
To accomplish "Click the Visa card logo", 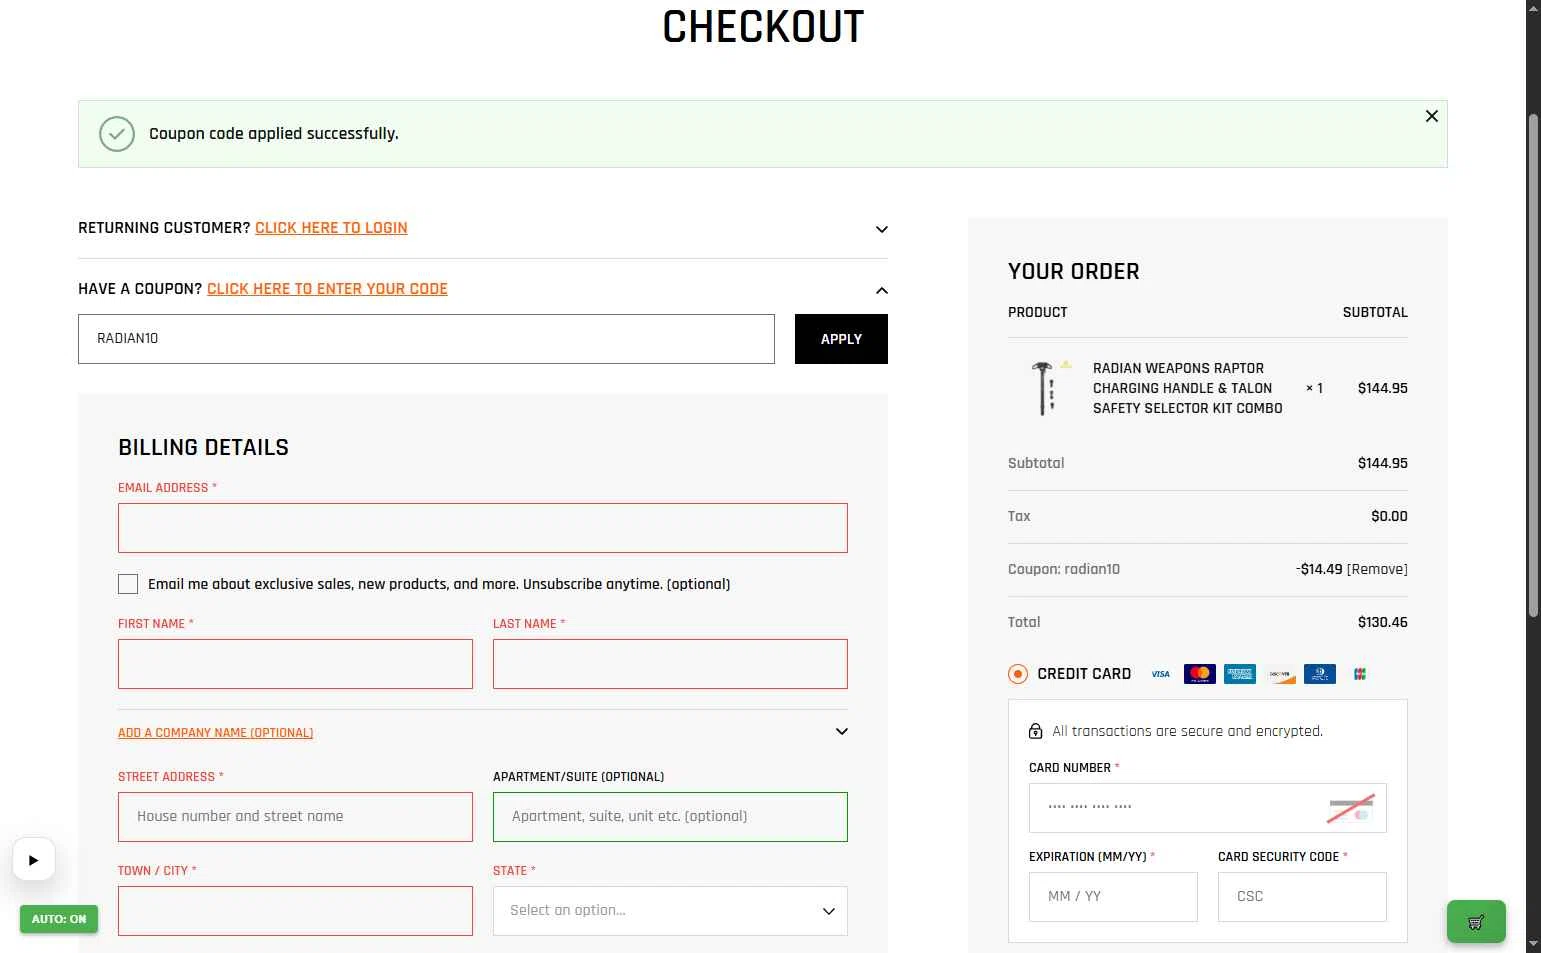I will [1160, 674].
